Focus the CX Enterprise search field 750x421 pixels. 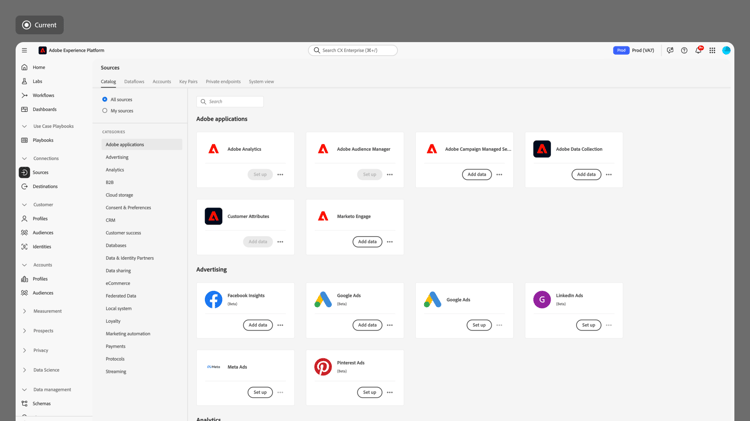click(353, 50)
